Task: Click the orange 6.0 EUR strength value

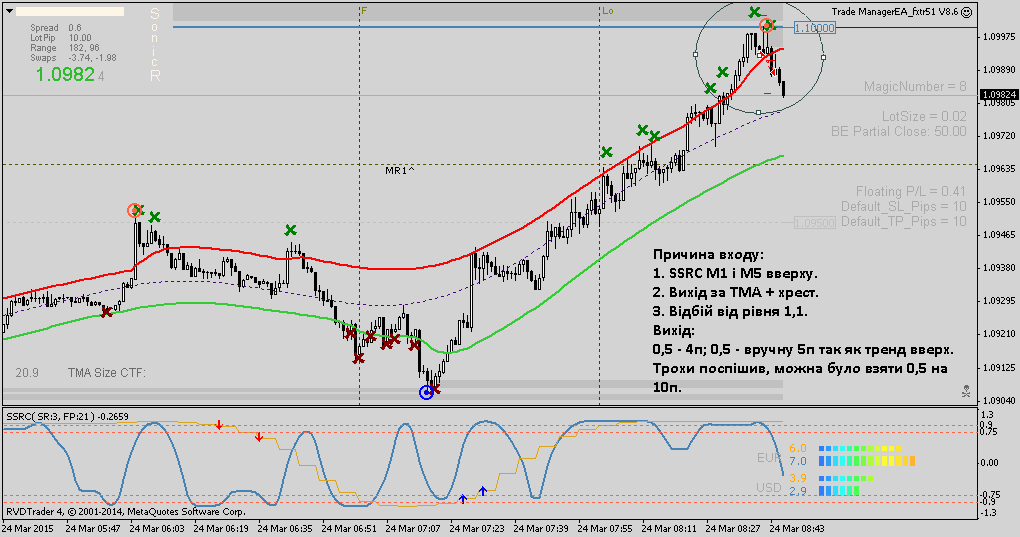Action: pos(798,449)
